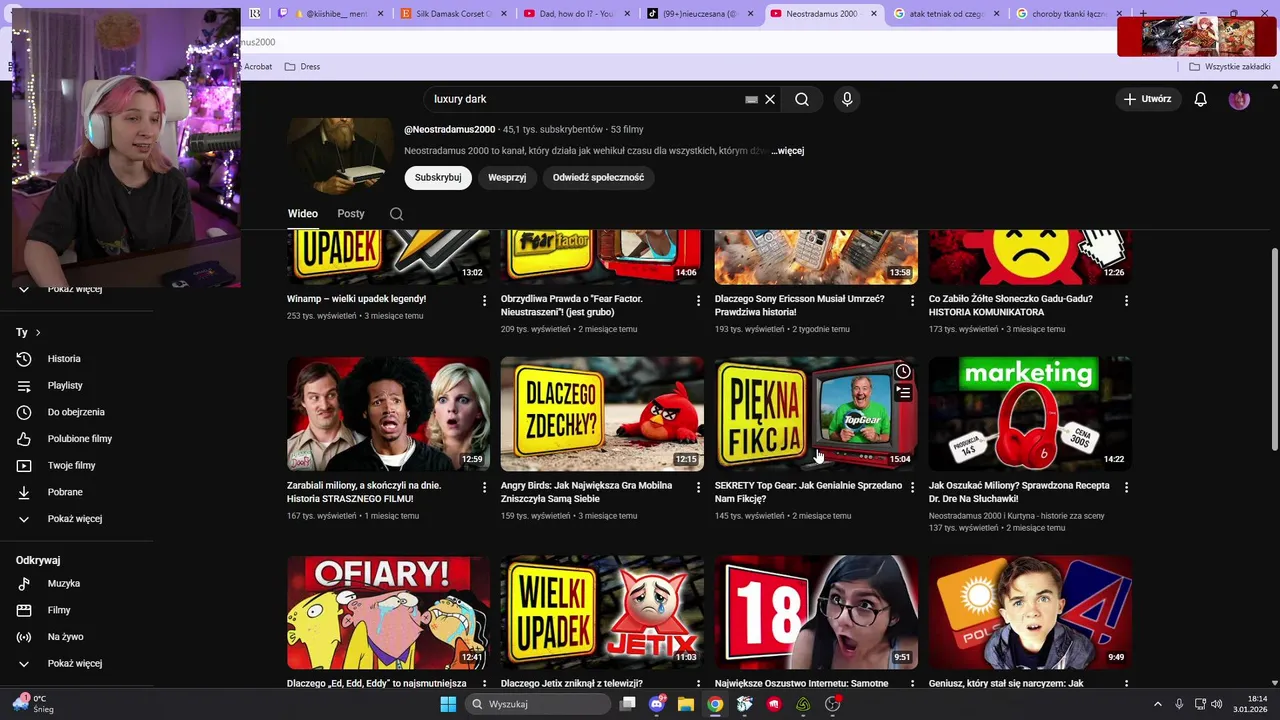Image resolution: width=1280 pixels, height=720 pixels.
Task: Open File Explorer from the taskbar
Action: (686, 704)
